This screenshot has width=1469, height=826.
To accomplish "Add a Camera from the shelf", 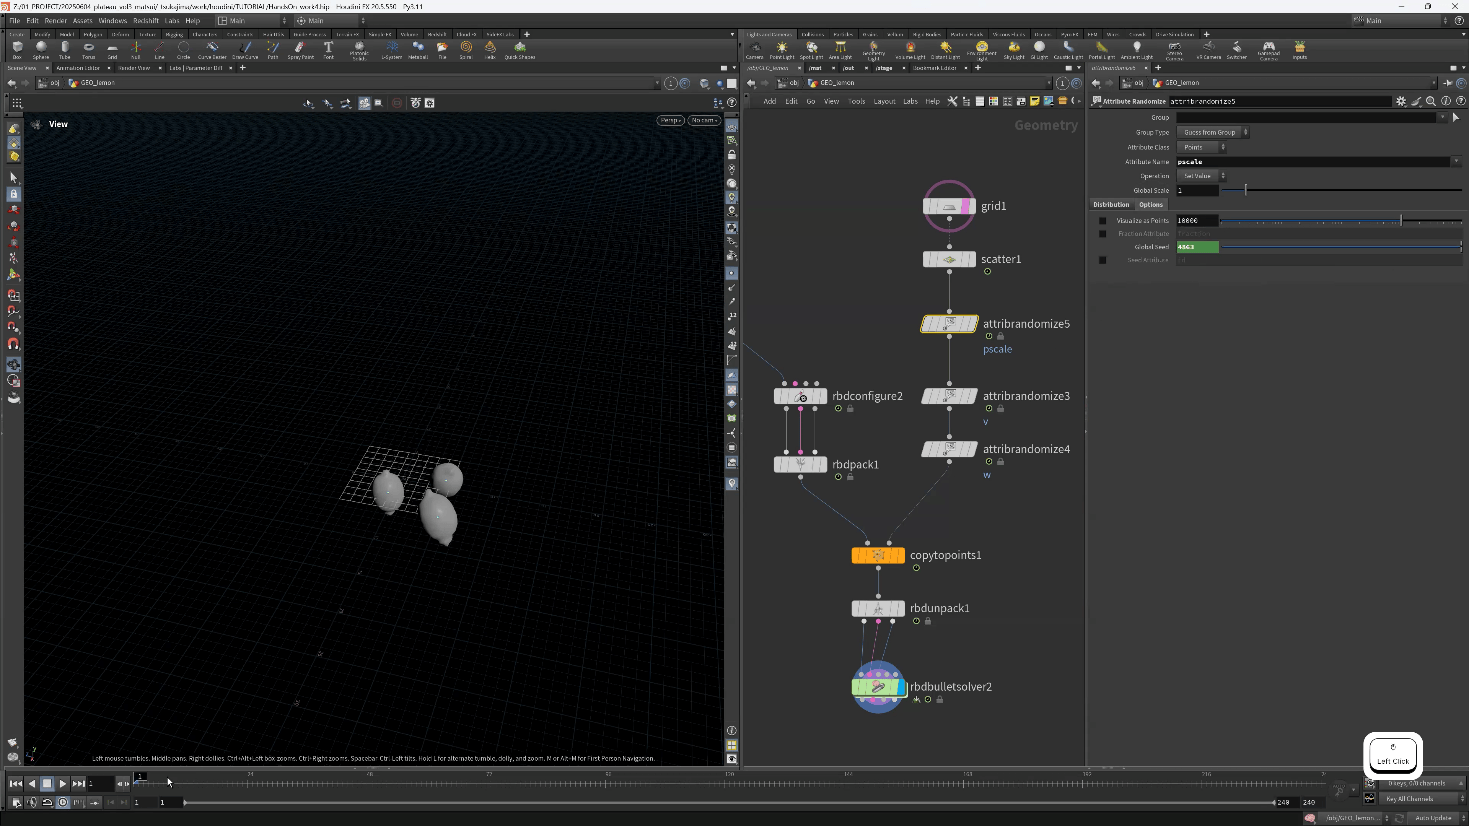I will (x=755, y=49).
